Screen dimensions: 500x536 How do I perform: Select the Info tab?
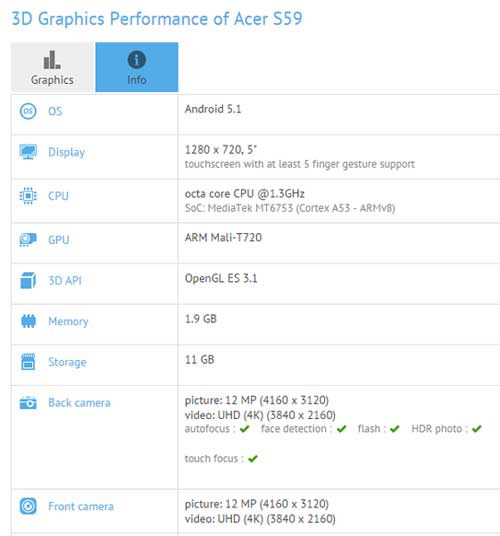(137, 67)
